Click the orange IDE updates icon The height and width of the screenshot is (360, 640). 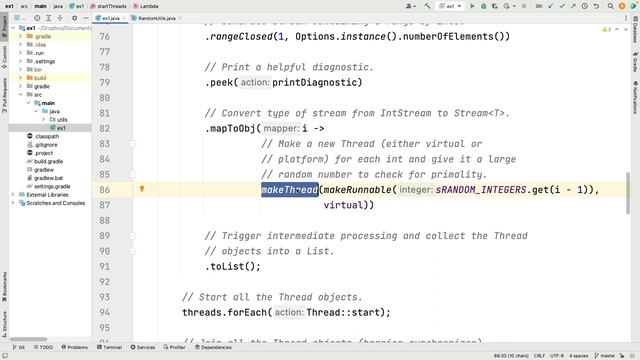click(x=622, y=6)
